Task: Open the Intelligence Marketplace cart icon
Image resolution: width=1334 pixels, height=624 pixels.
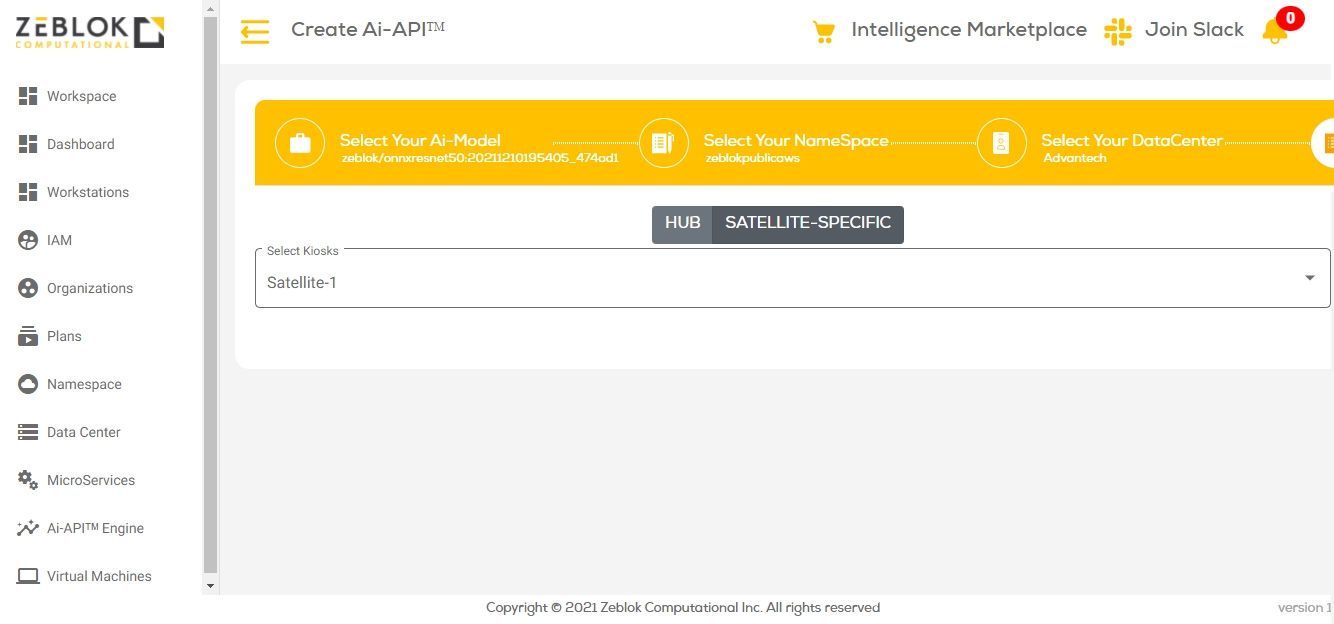Action: (823, 32)
